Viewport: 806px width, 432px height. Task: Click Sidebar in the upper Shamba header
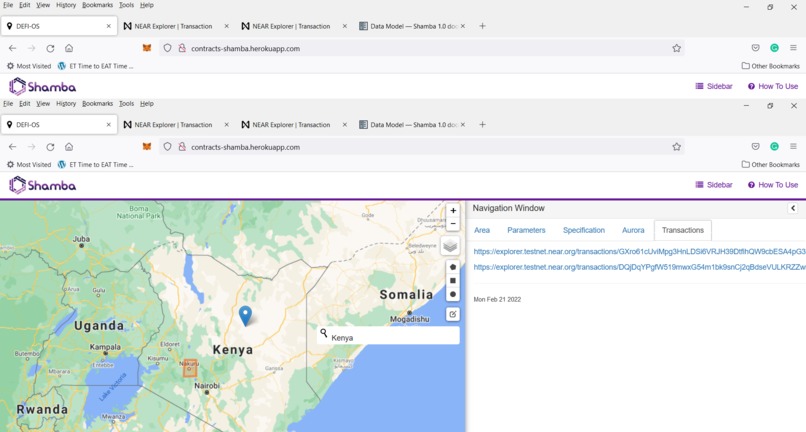click(713, 86)
